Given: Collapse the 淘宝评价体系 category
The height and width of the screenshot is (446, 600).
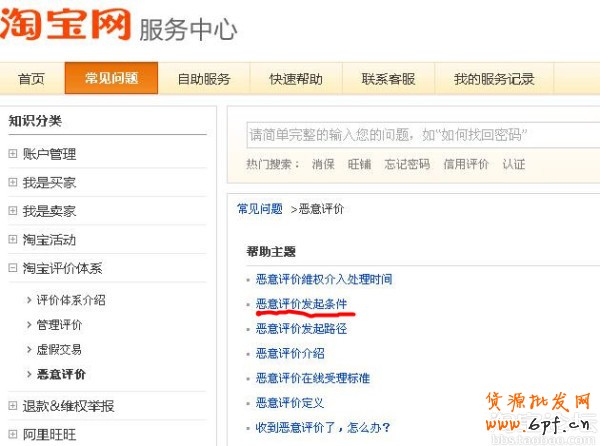Looking at the screenshot, I should click(x=13, y=268).
